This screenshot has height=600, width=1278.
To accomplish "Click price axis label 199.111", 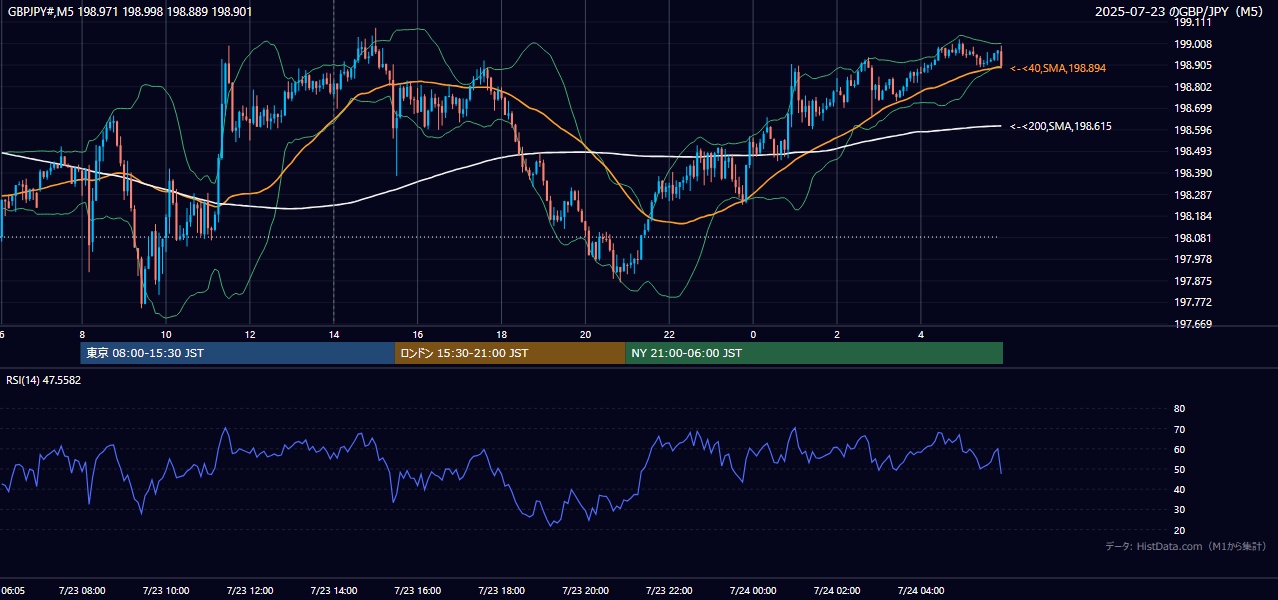I will click(x=1193, y=22).
